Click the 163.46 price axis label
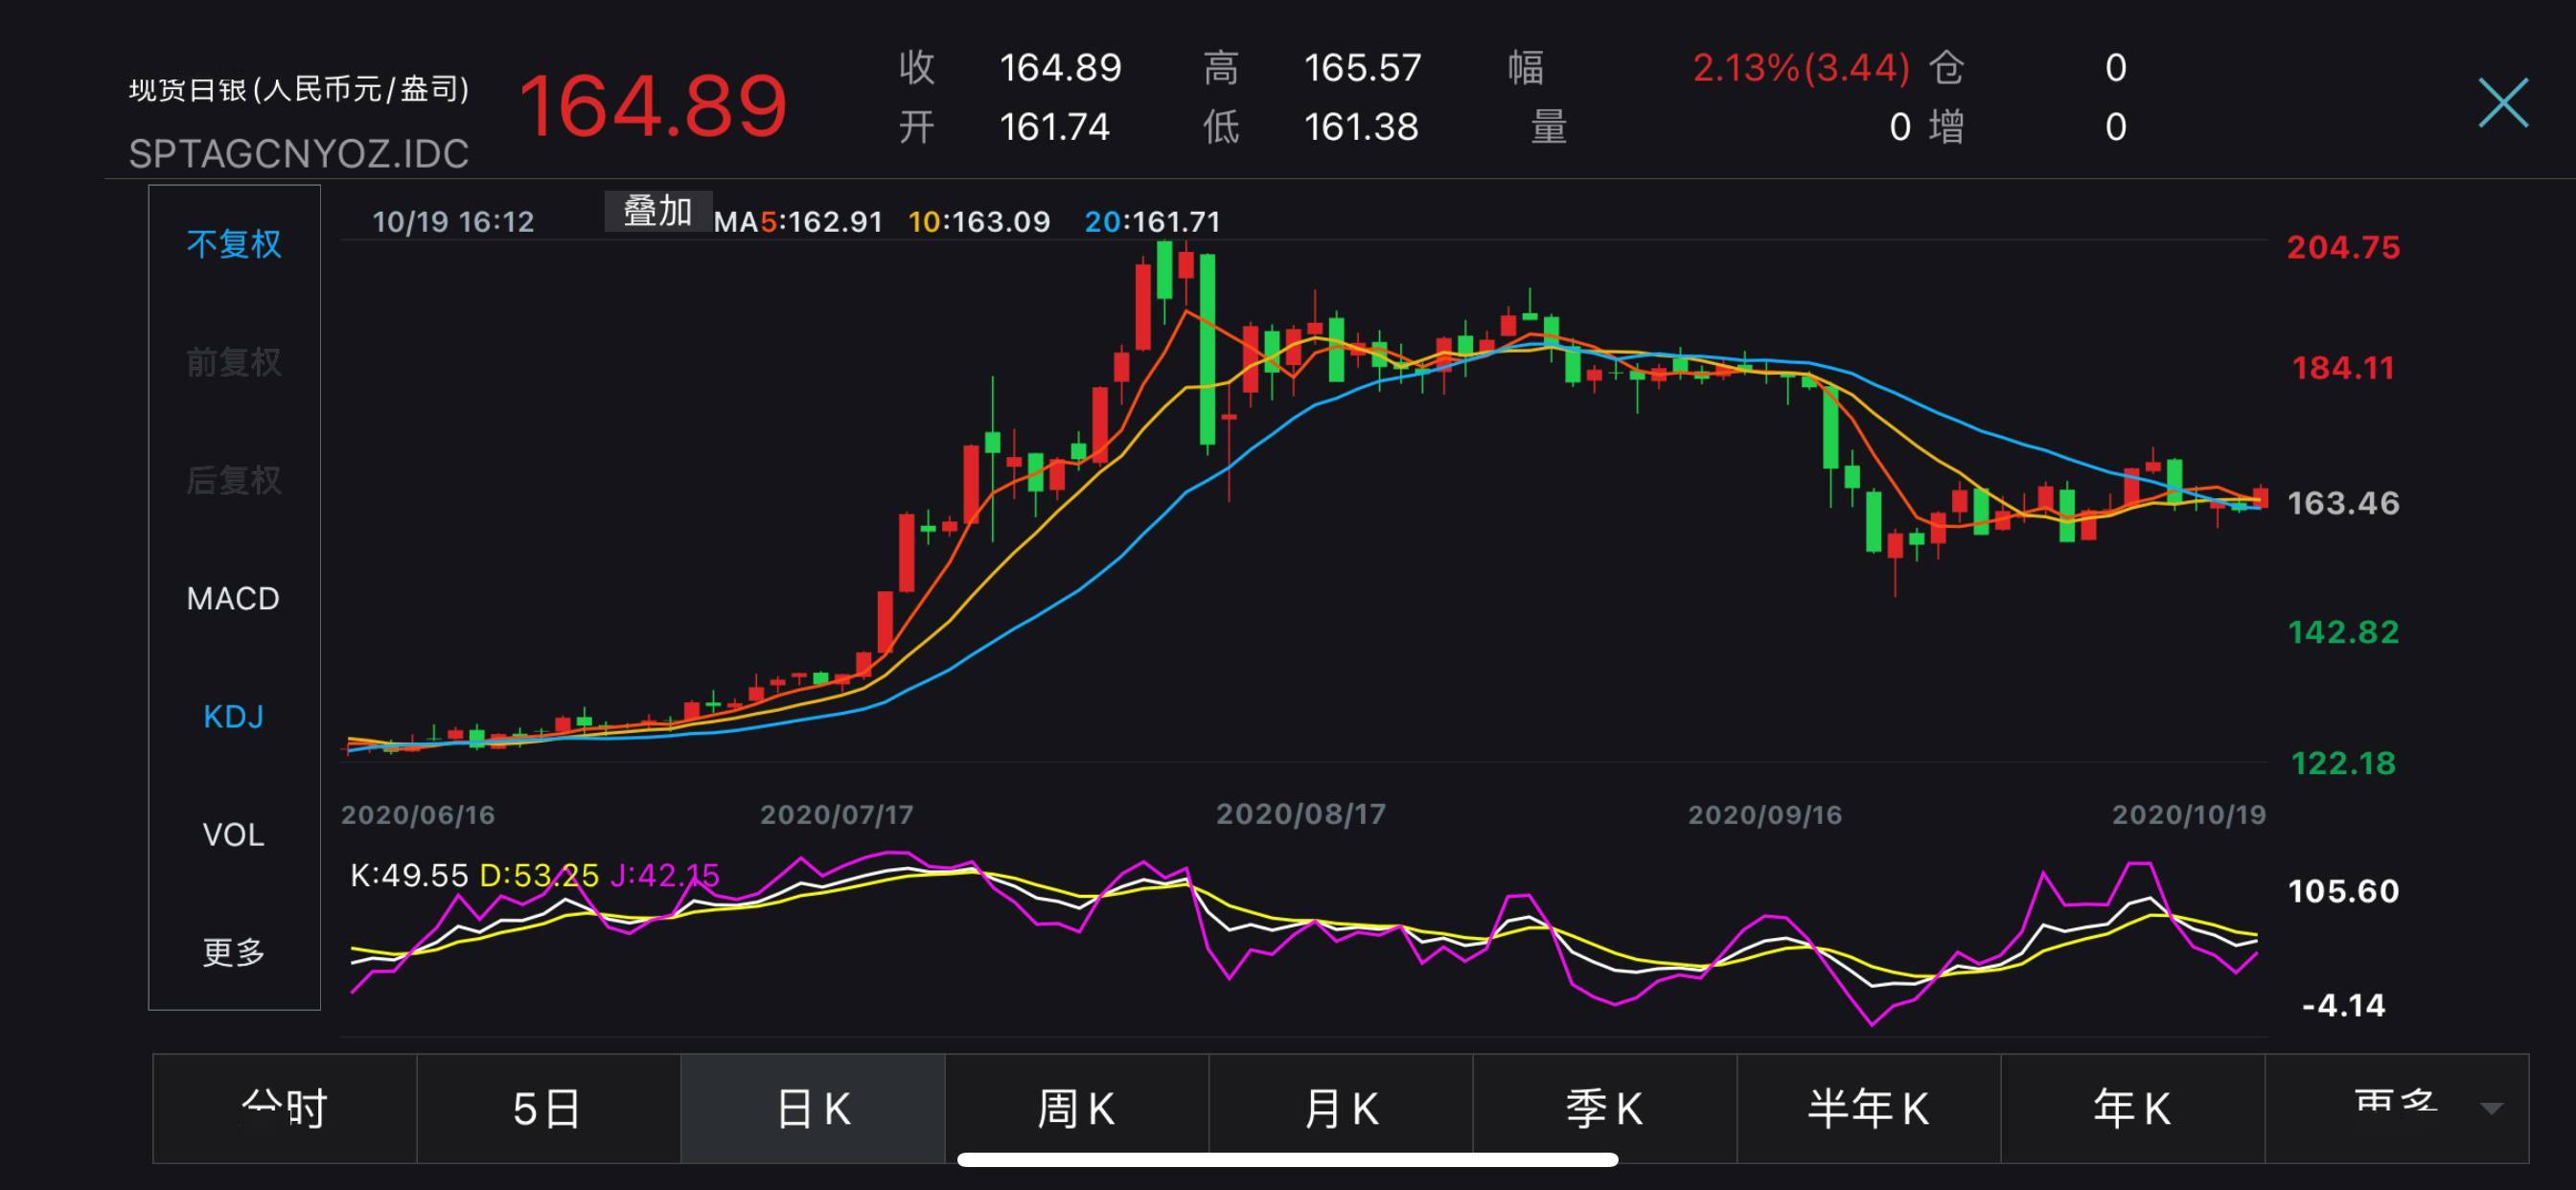 pyautogui.click(x=2343, y=502)
